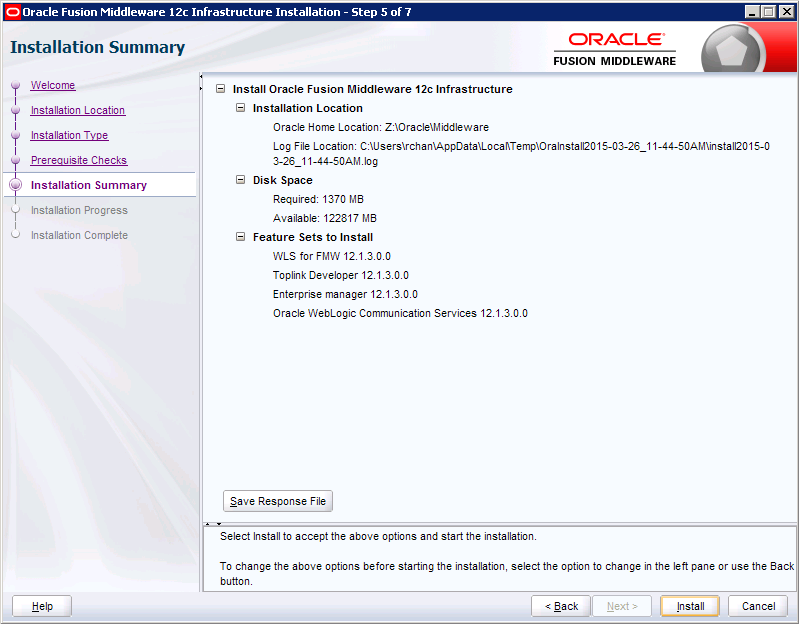Viewport: 799px width, 624px height.
Task: Click the Installation Location step bullet icon
Action: point(16,110)
